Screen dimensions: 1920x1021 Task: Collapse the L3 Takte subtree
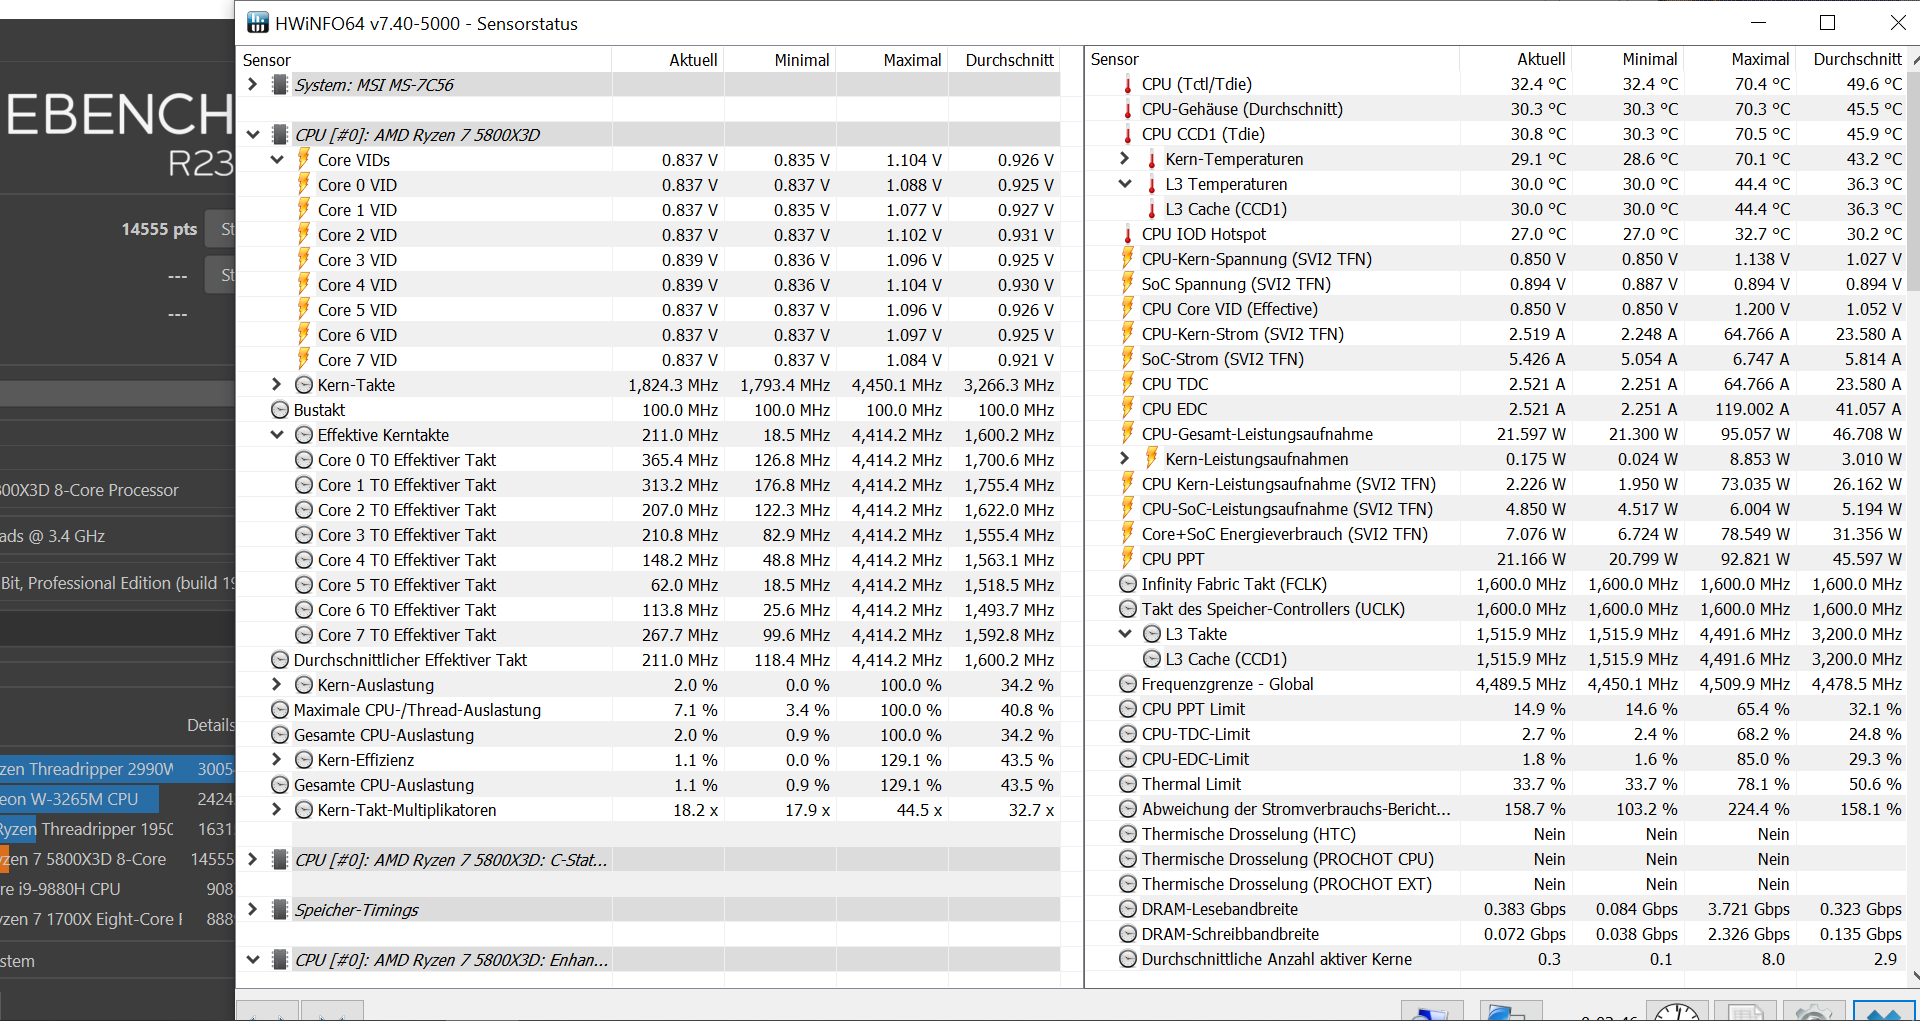coord(1125,634)
